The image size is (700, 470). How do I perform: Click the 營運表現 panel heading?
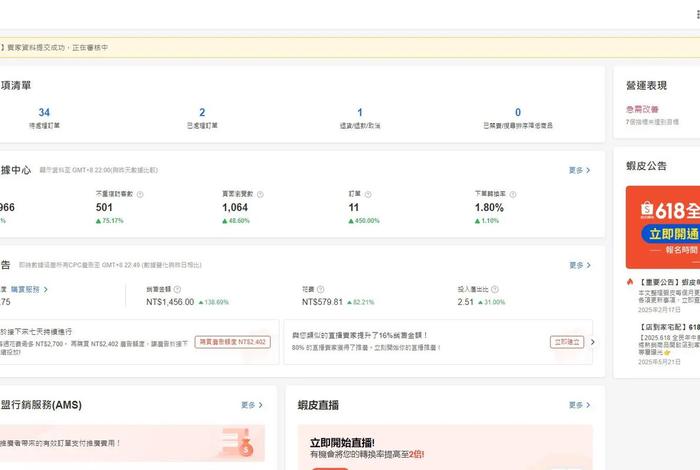coord(646,85)
